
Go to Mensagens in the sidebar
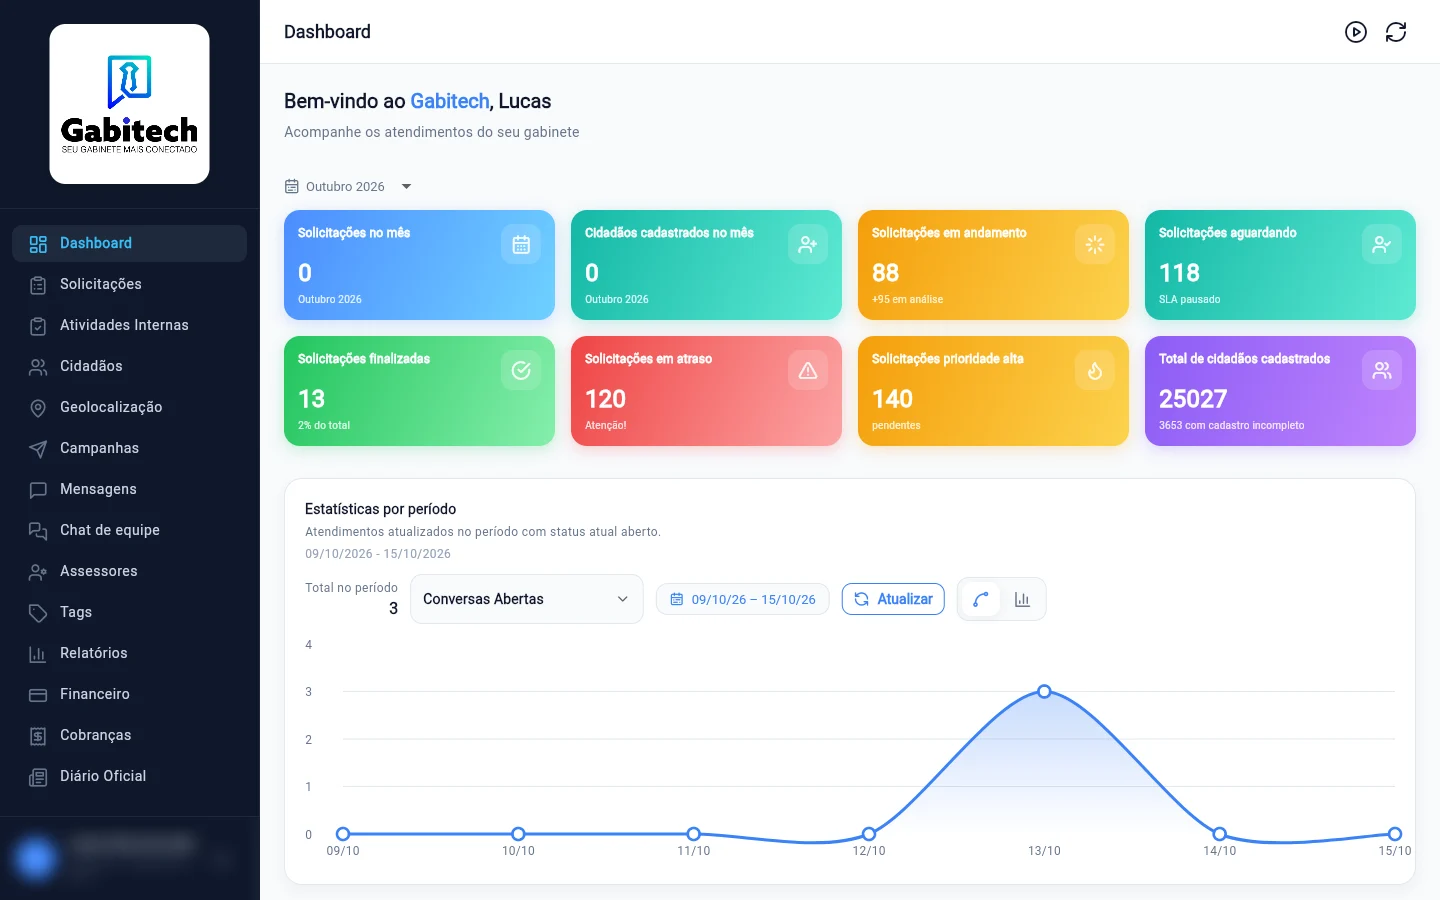[130, 489]
